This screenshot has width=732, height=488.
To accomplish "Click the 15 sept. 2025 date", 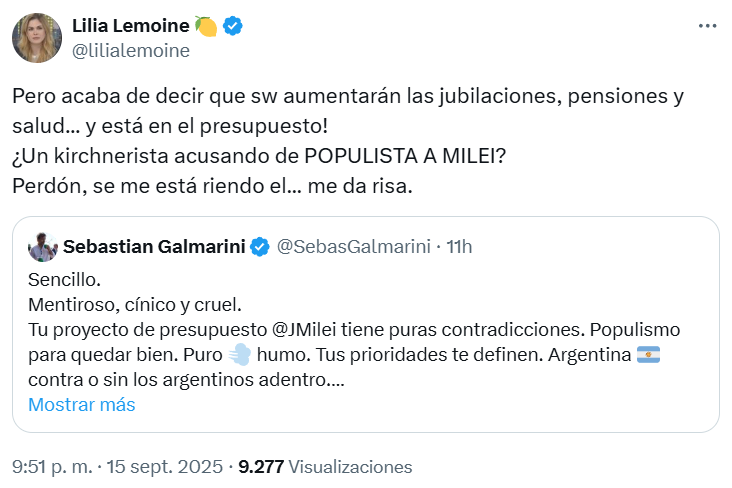I will 166,466.
